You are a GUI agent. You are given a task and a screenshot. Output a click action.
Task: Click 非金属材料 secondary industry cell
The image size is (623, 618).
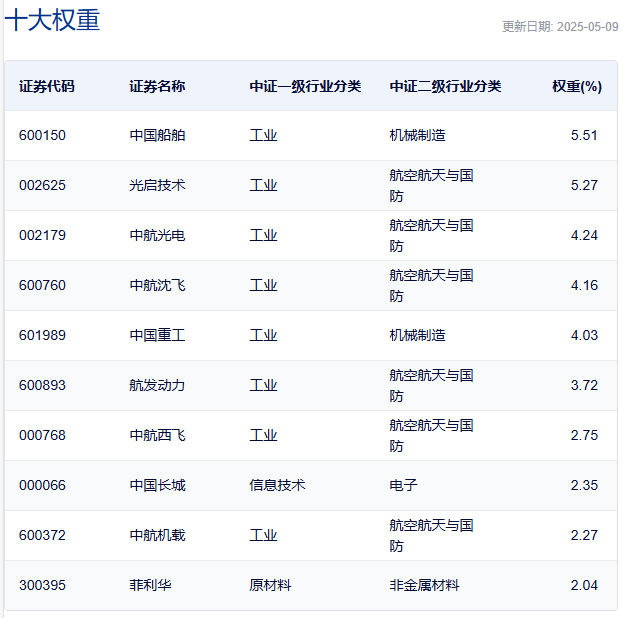(x=425, y=585)
